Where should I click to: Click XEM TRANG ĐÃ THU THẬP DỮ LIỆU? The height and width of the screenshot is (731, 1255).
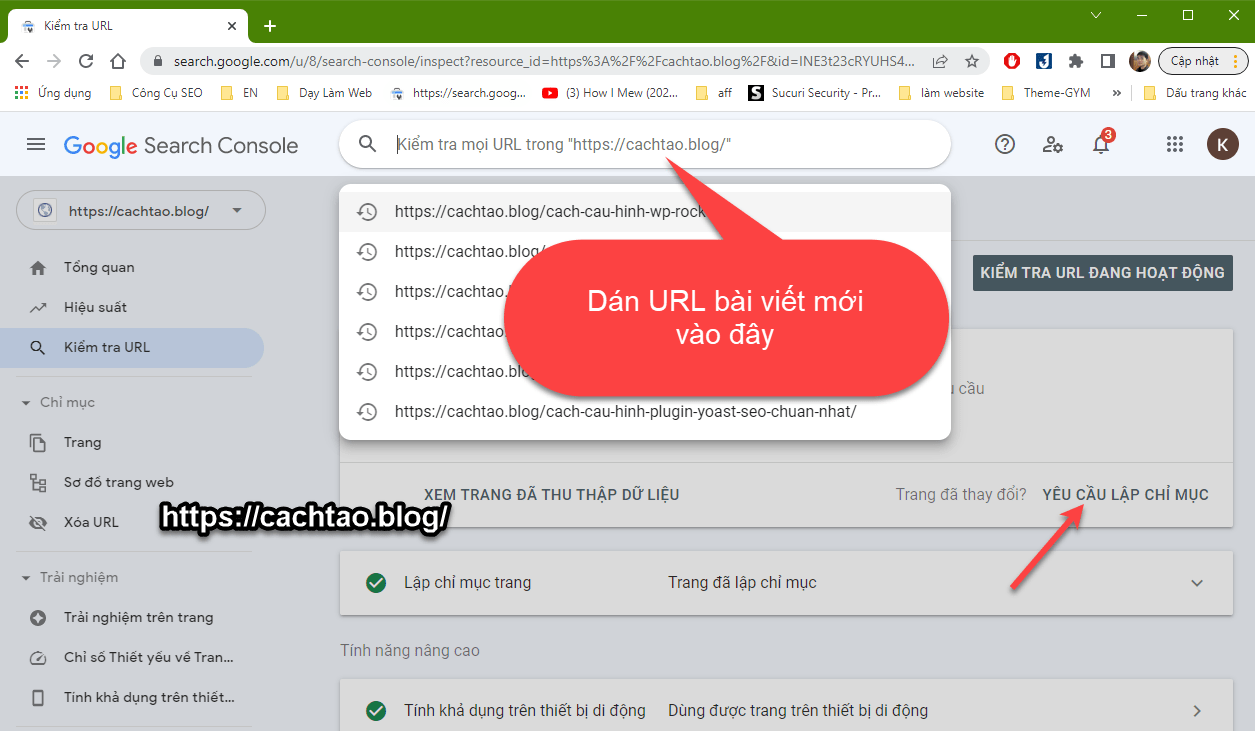click(x=552, y=494)
